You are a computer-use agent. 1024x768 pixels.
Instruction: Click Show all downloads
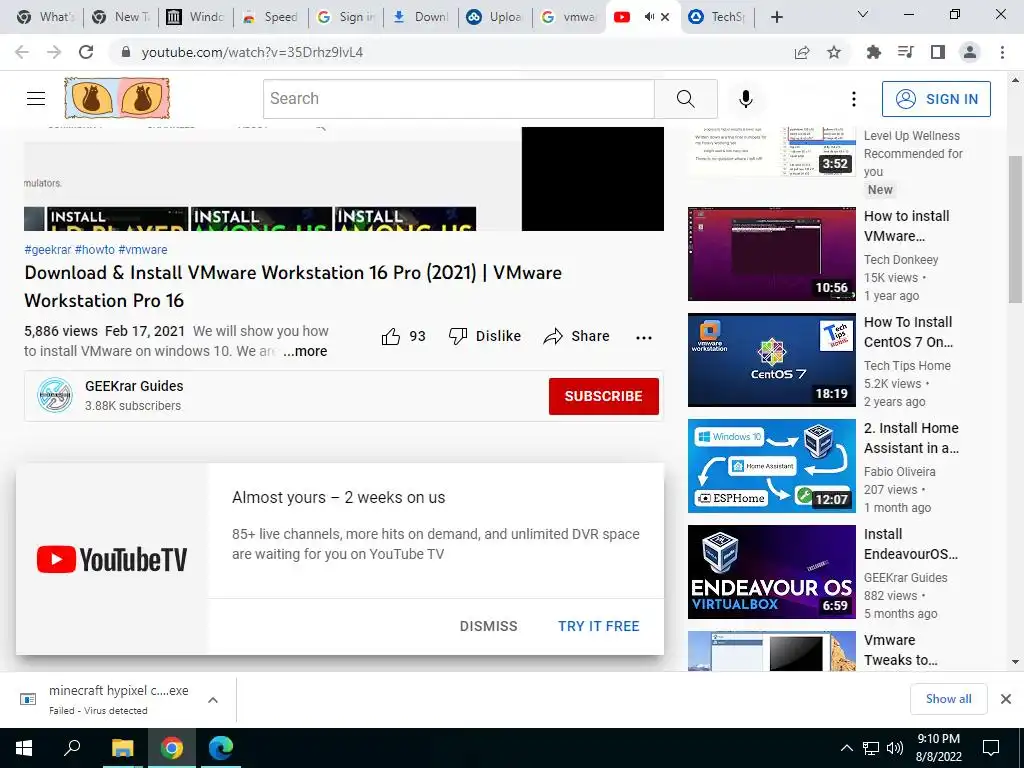(x=948, y=699)
